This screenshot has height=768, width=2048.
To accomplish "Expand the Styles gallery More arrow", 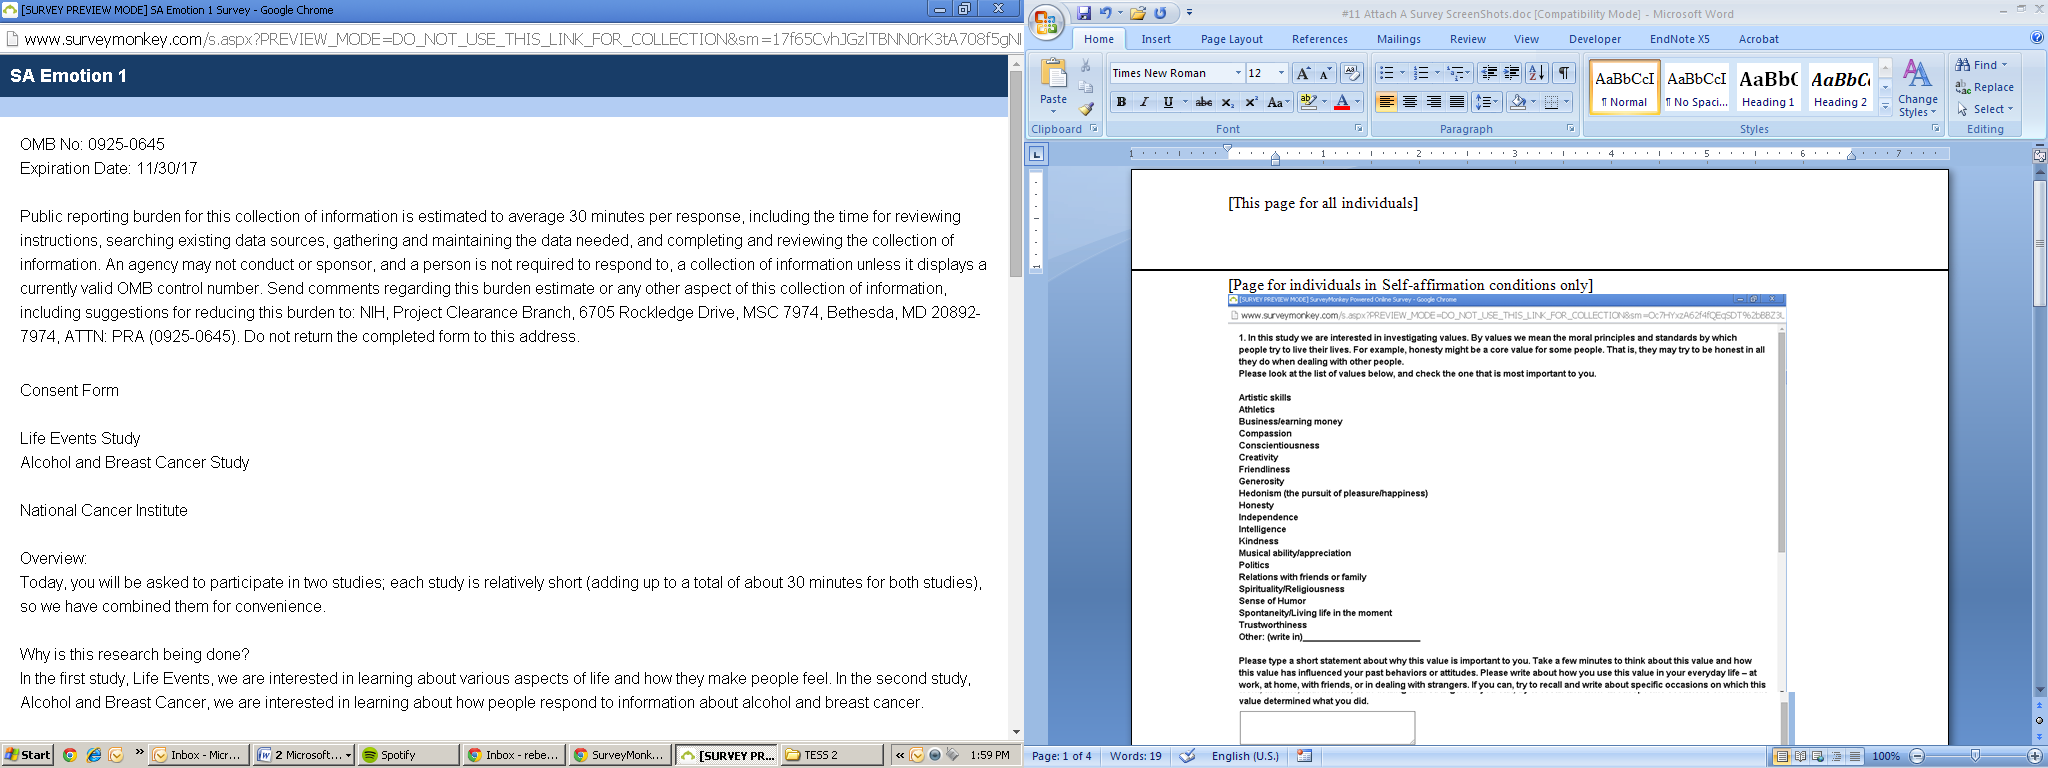I will tap(1885, 106).
